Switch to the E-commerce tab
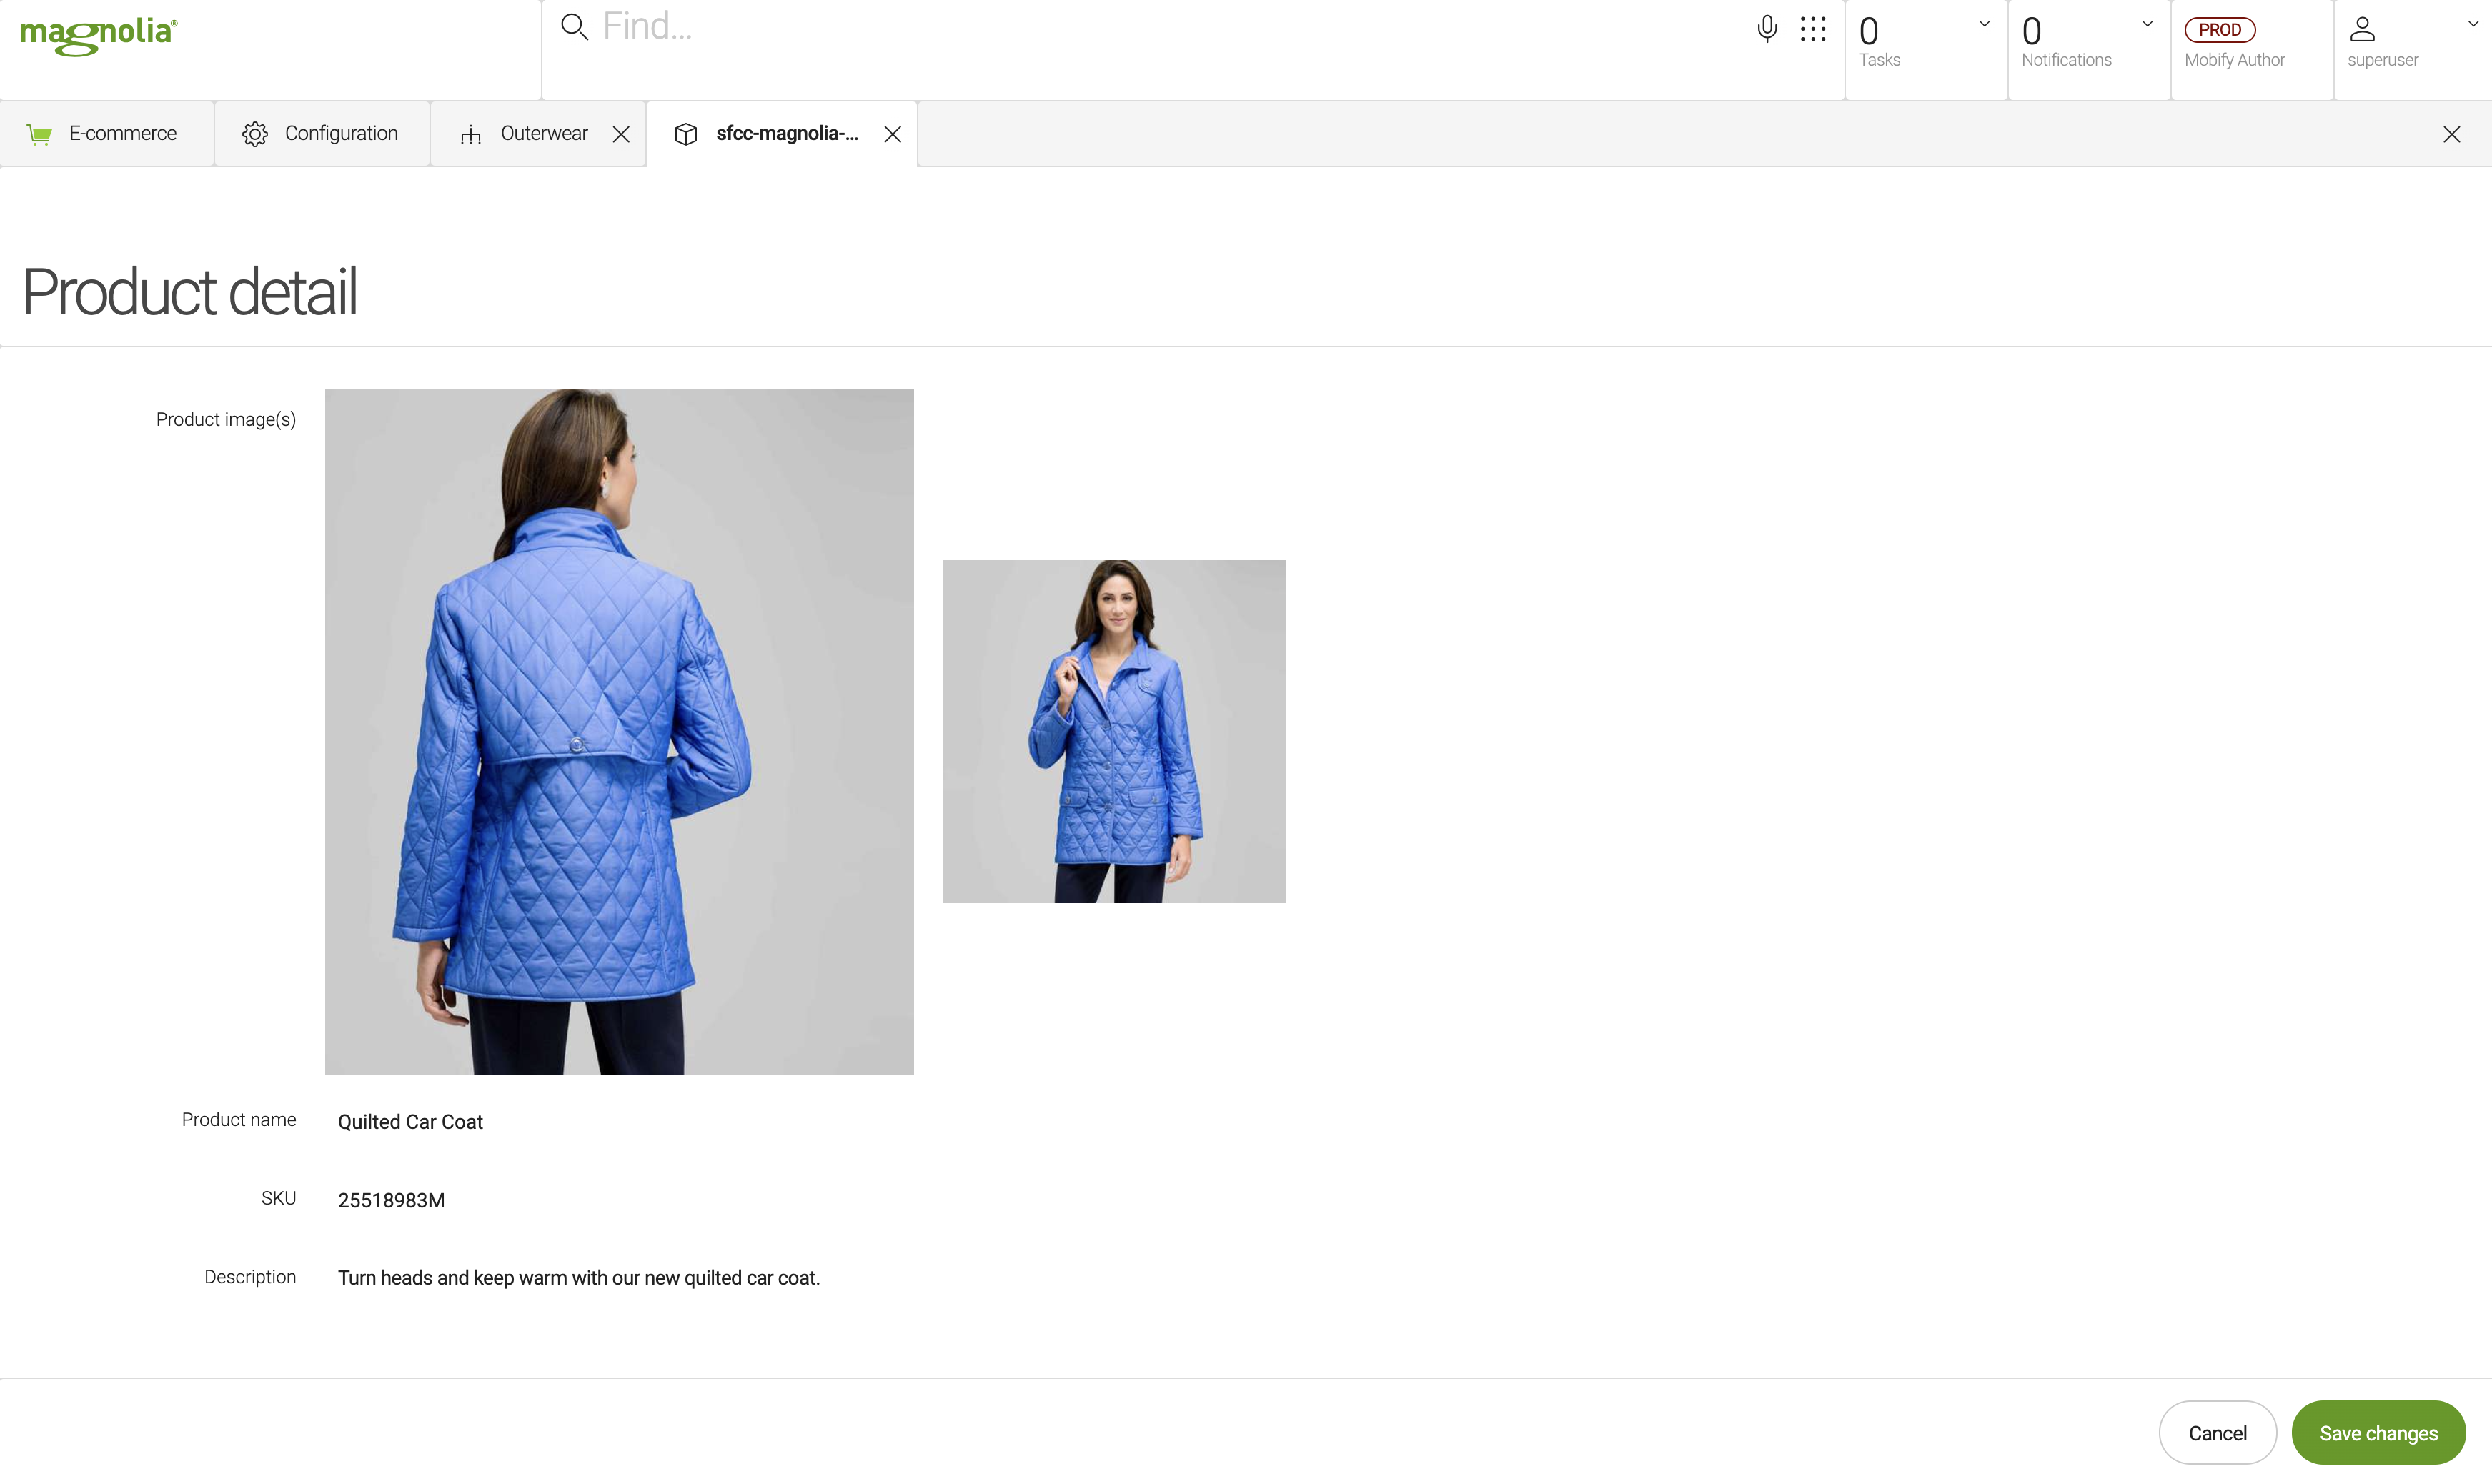The width and height of the screenshot is (2492, 1484). (x=122, y=134)
